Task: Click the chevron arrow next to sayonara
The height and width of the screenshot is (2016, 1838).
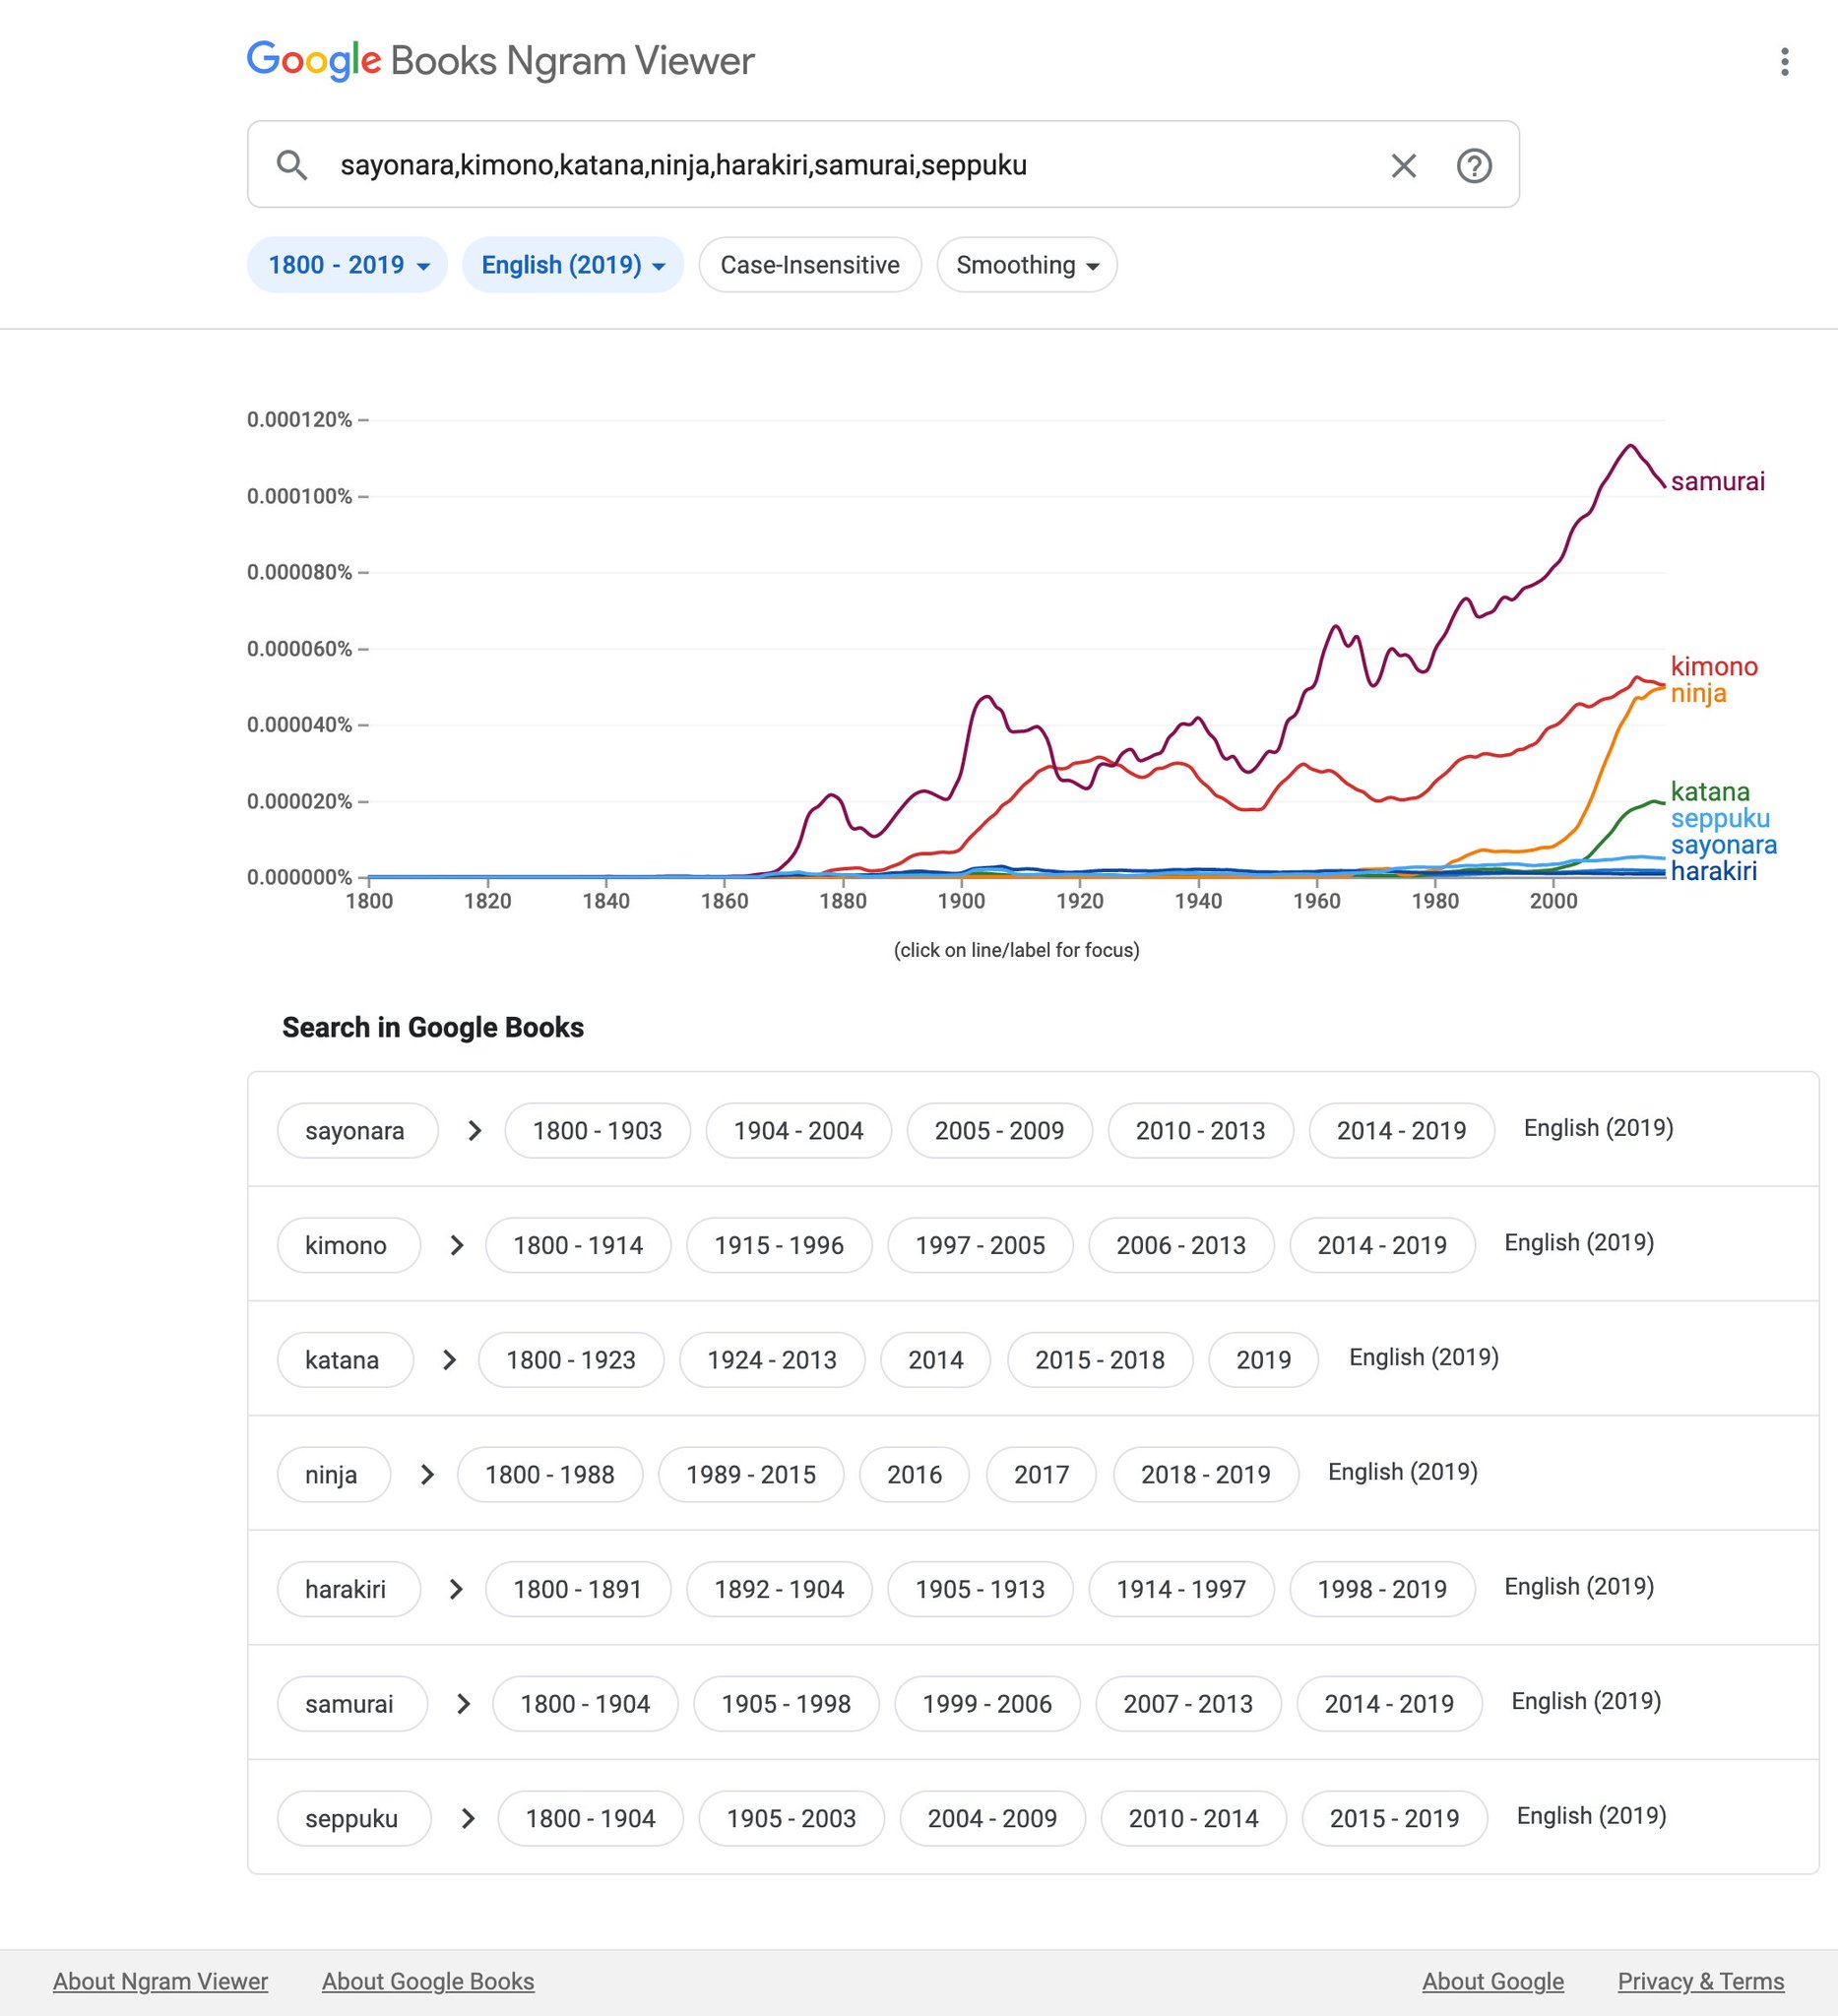Action: pos(474,1131)
